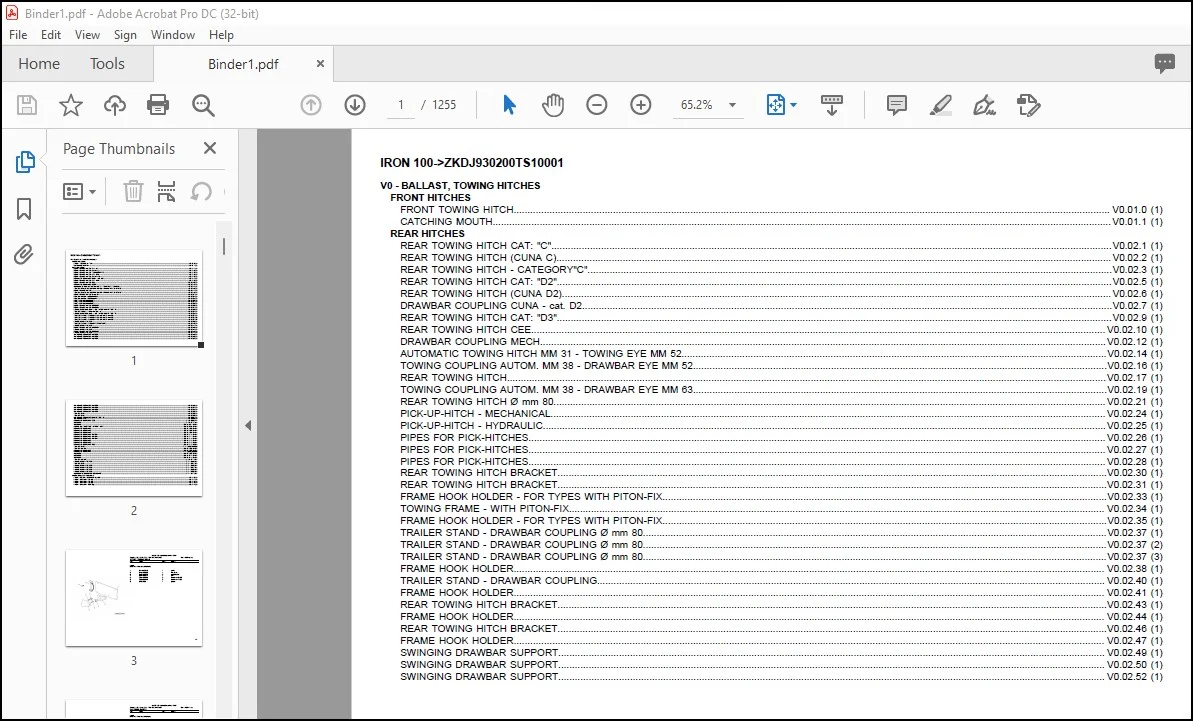Open the chat bubble notifications icon

coord(1164,63)
